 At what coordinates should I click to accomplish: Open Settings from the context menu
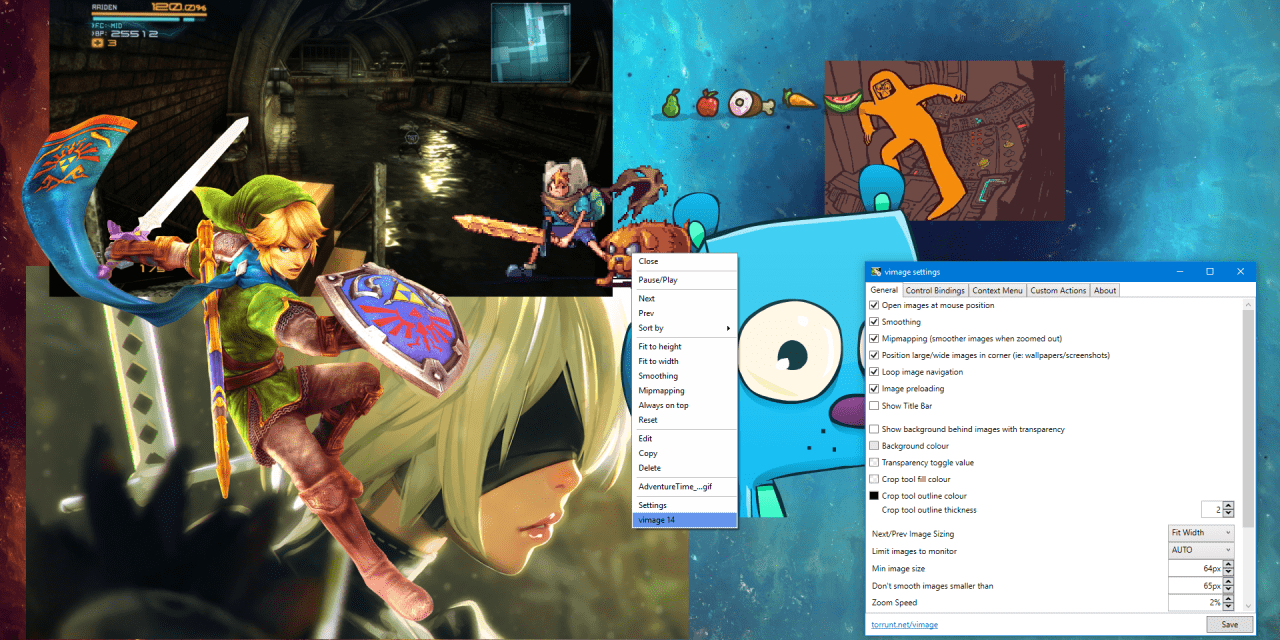coord(684,505)
